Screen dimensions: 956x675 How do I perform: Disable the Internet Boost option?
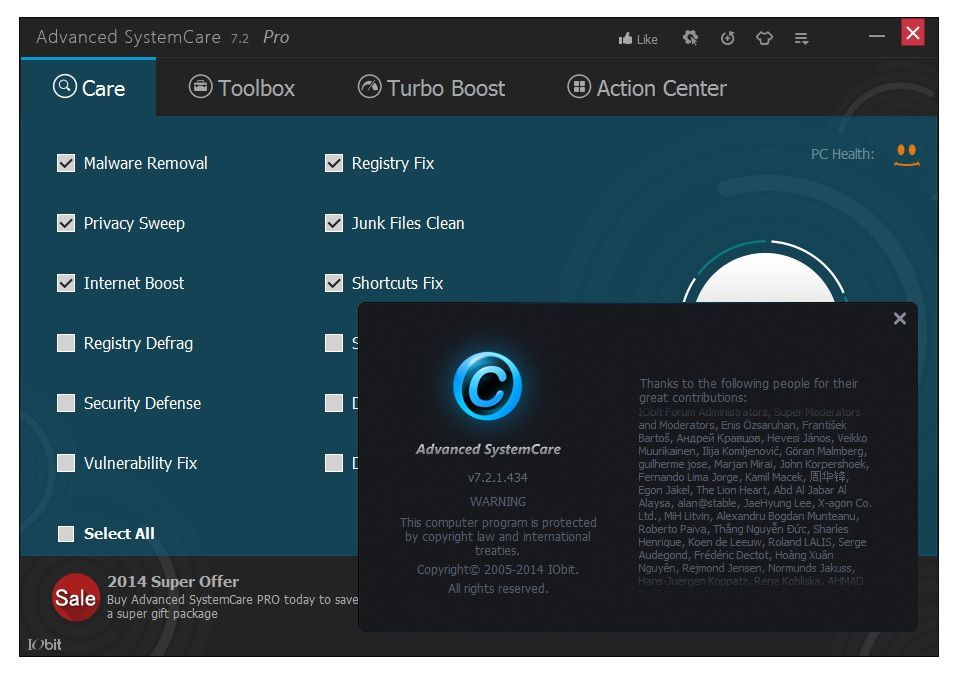click(66, 283)
